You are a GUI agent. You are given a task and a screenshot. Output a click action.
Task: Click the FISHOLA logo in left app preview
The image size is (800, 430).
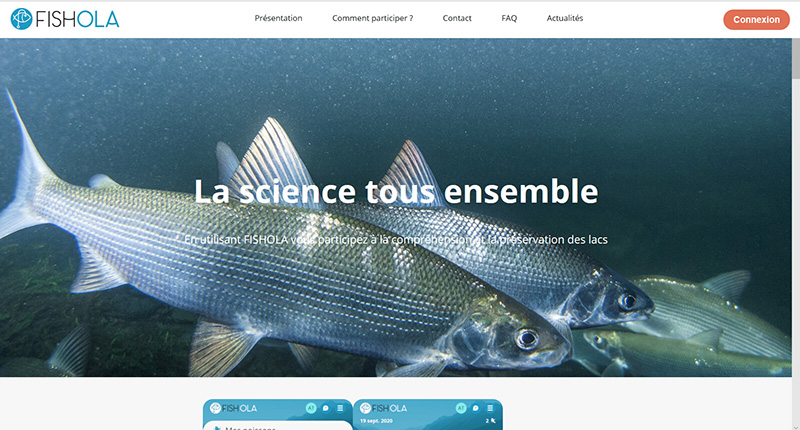coord(234,408)
